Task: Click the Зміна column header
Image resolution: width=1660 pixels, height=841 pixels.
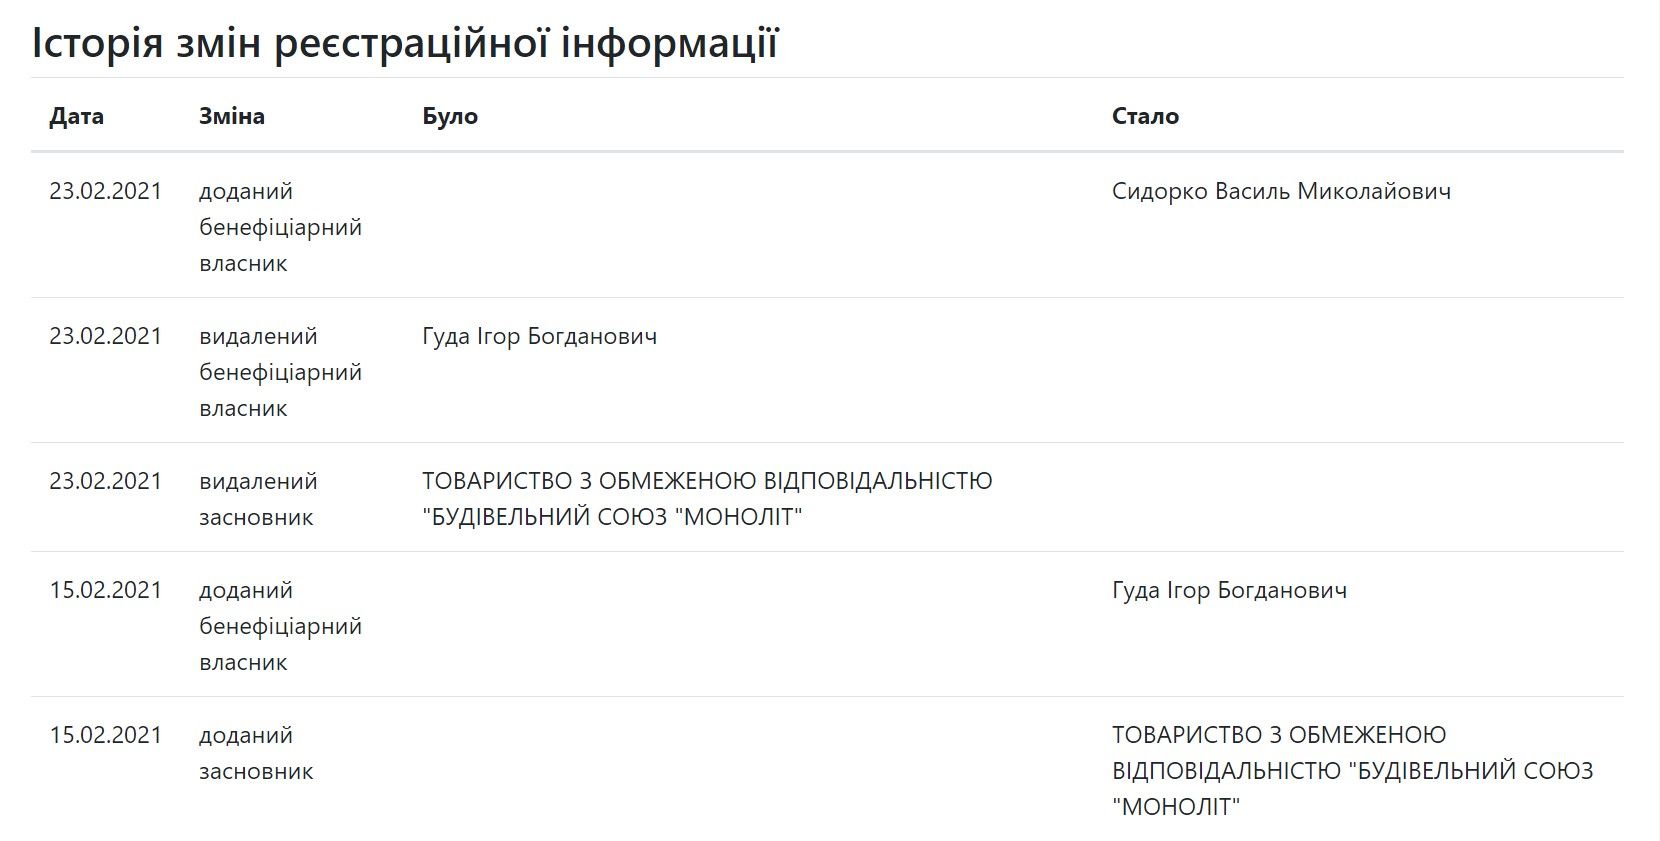Action: pyautogui.click(x=231, y=116)
